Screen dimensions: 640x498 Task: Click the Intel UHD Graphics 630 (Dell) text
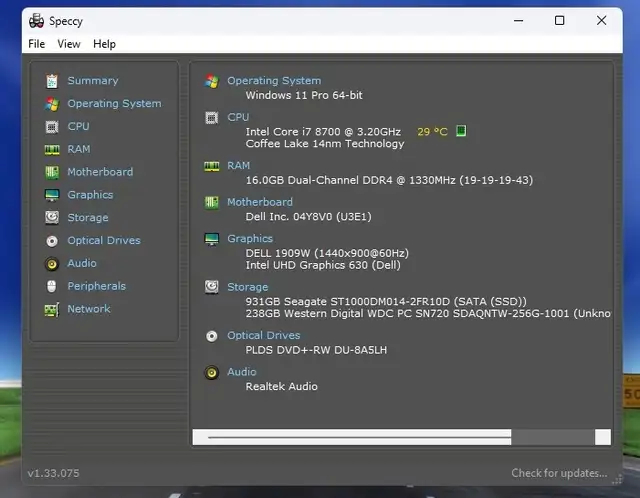click(x=323, y=265)
